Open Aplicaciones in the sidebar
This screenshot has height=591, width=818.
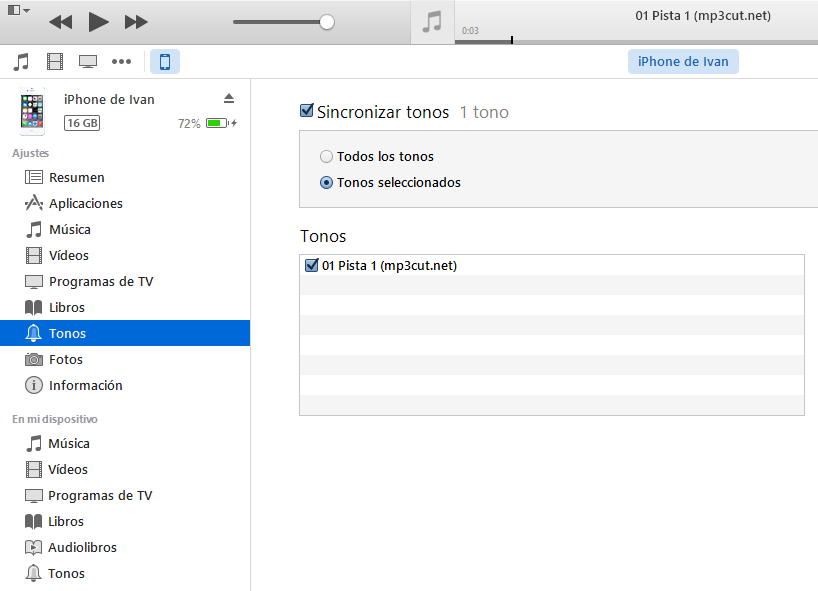pos(125,203)
